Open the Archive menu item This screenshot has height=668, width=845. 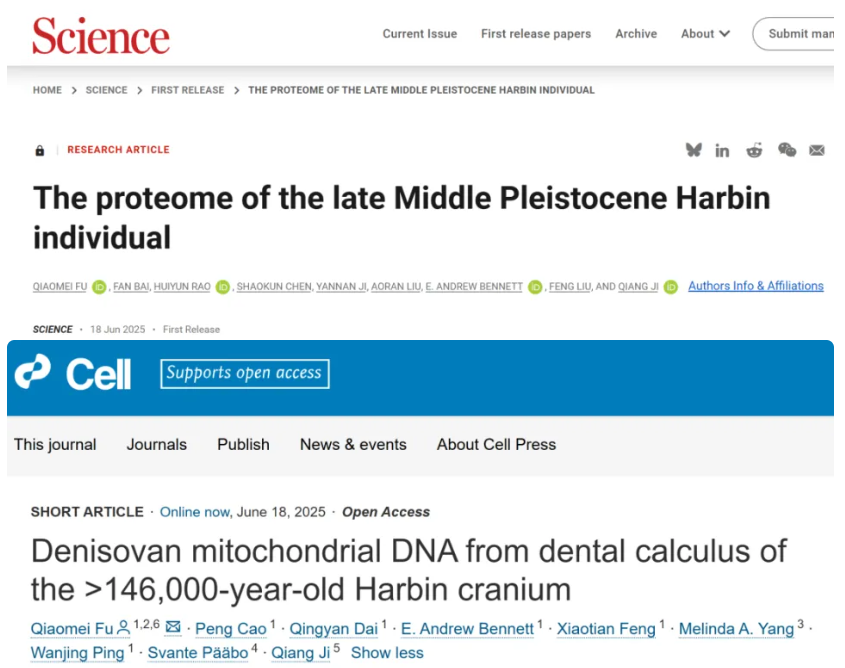(x=636, y=34)
